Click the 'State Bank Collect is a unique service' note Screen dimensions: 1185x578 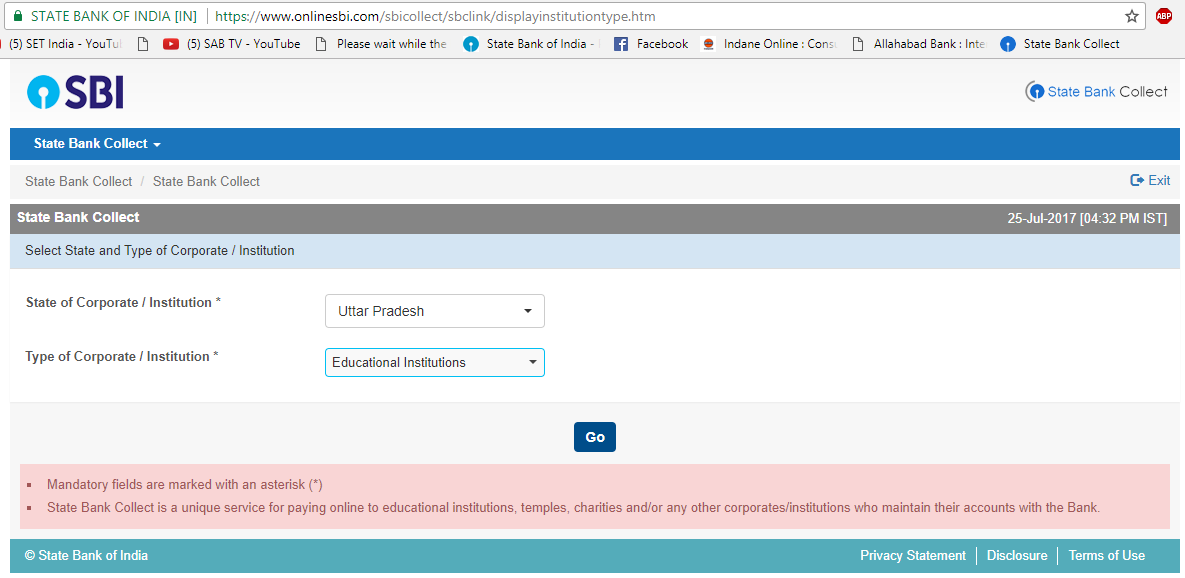click(574, 507)
